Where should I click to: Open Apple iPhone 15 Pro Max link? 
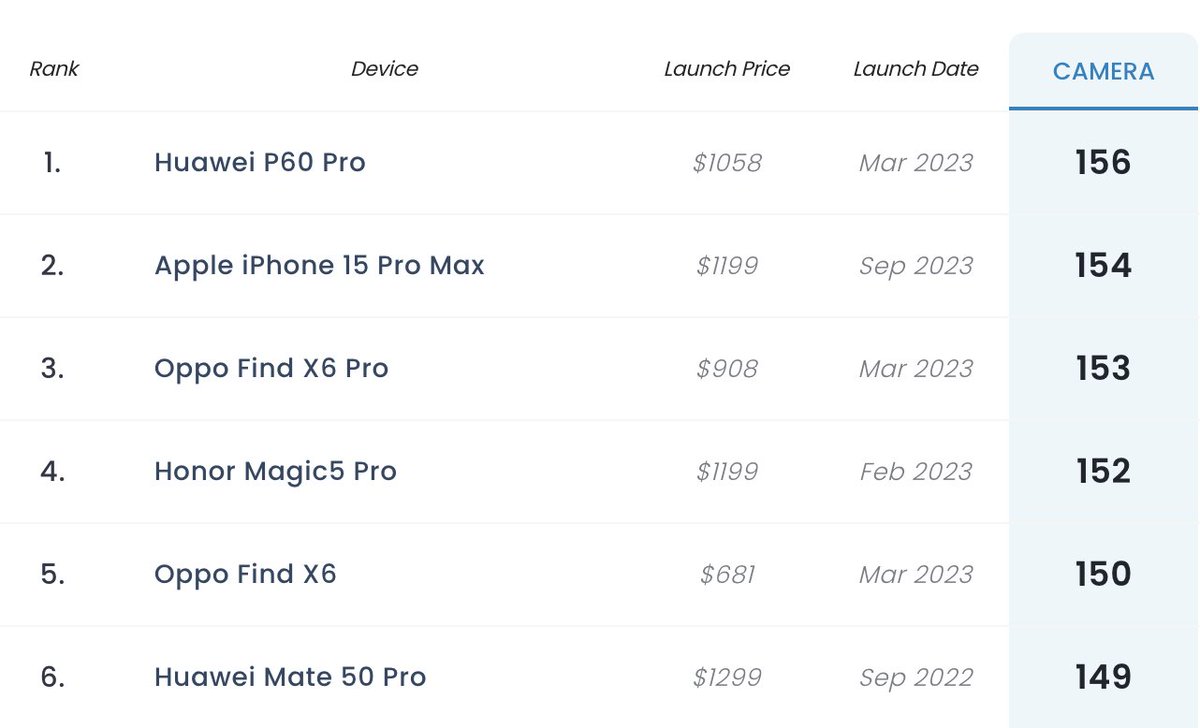[x=319, y=265]
